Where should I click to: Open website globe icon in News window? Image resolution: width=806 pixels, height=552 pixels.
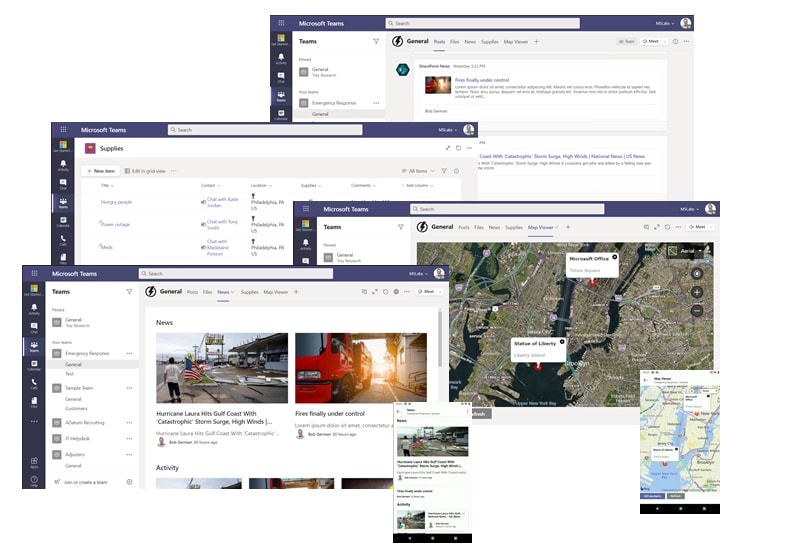tap(396, 291)
